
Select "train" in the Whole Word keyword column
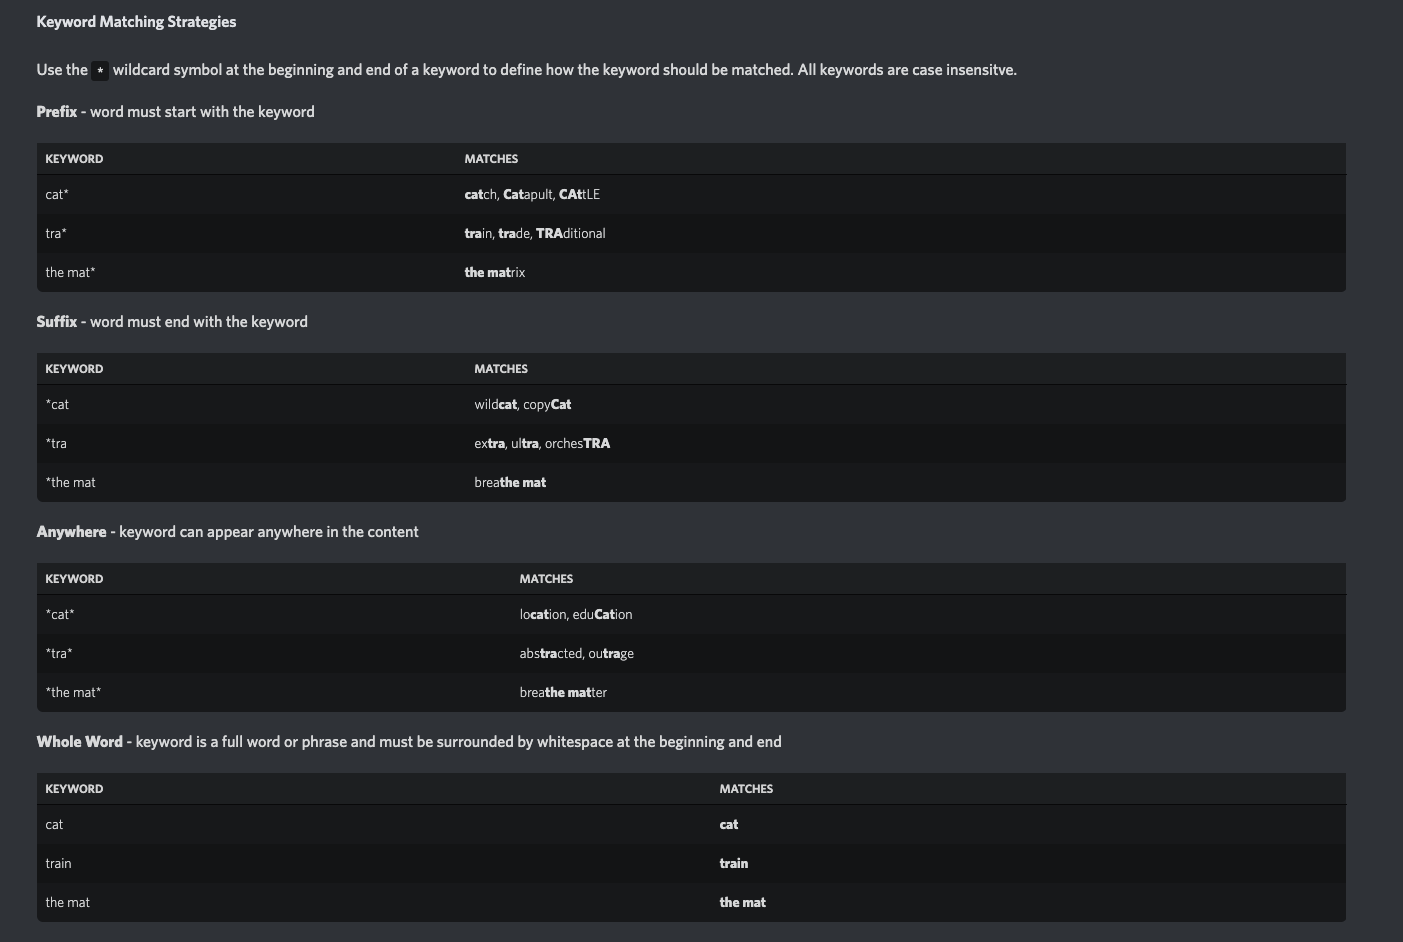coord(58,864)
